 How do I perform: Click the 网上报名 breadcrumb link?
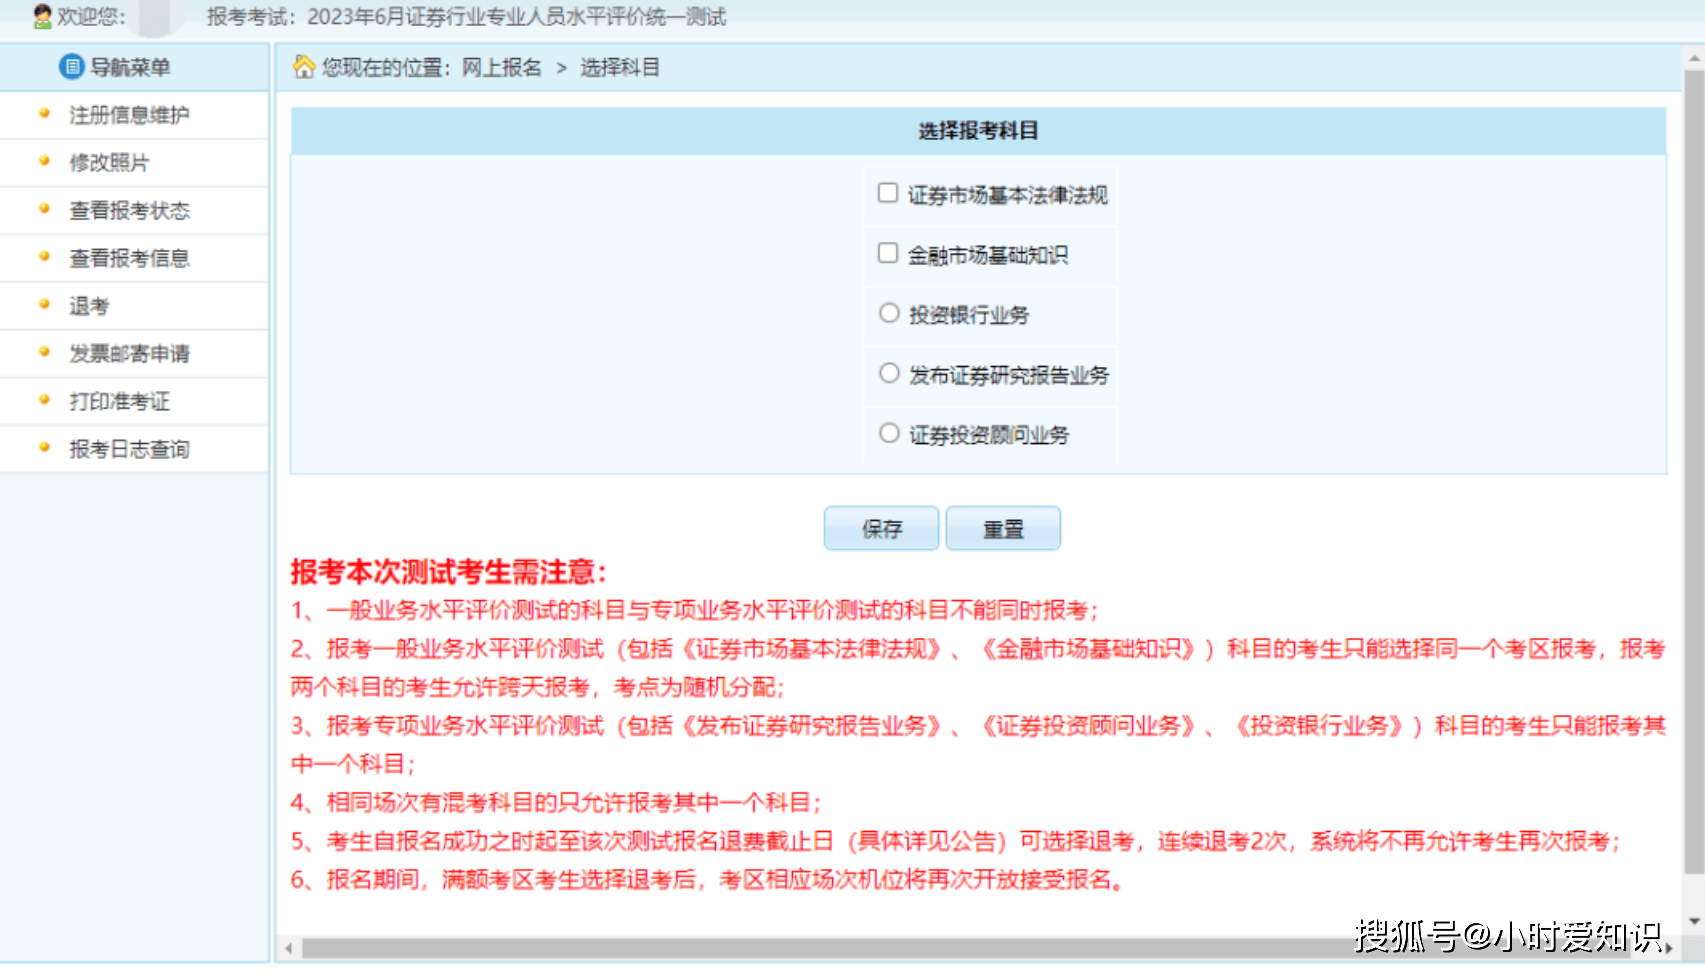click(x=502, y=67)
